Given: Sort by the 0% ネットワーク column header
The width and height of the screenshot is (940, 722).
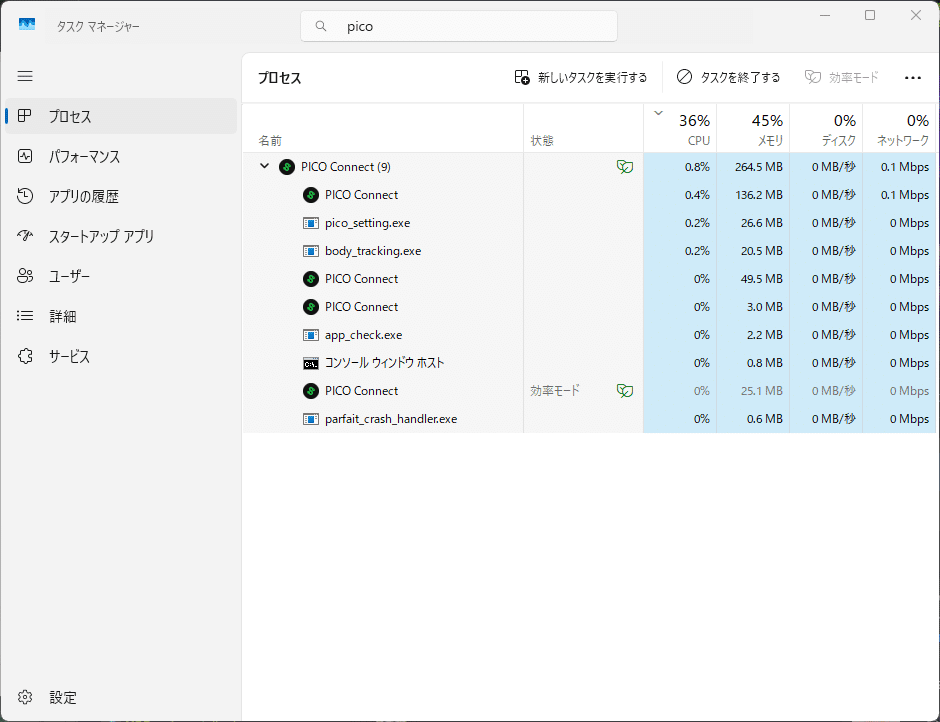Looking at the screenshot, I should (899, 128).
